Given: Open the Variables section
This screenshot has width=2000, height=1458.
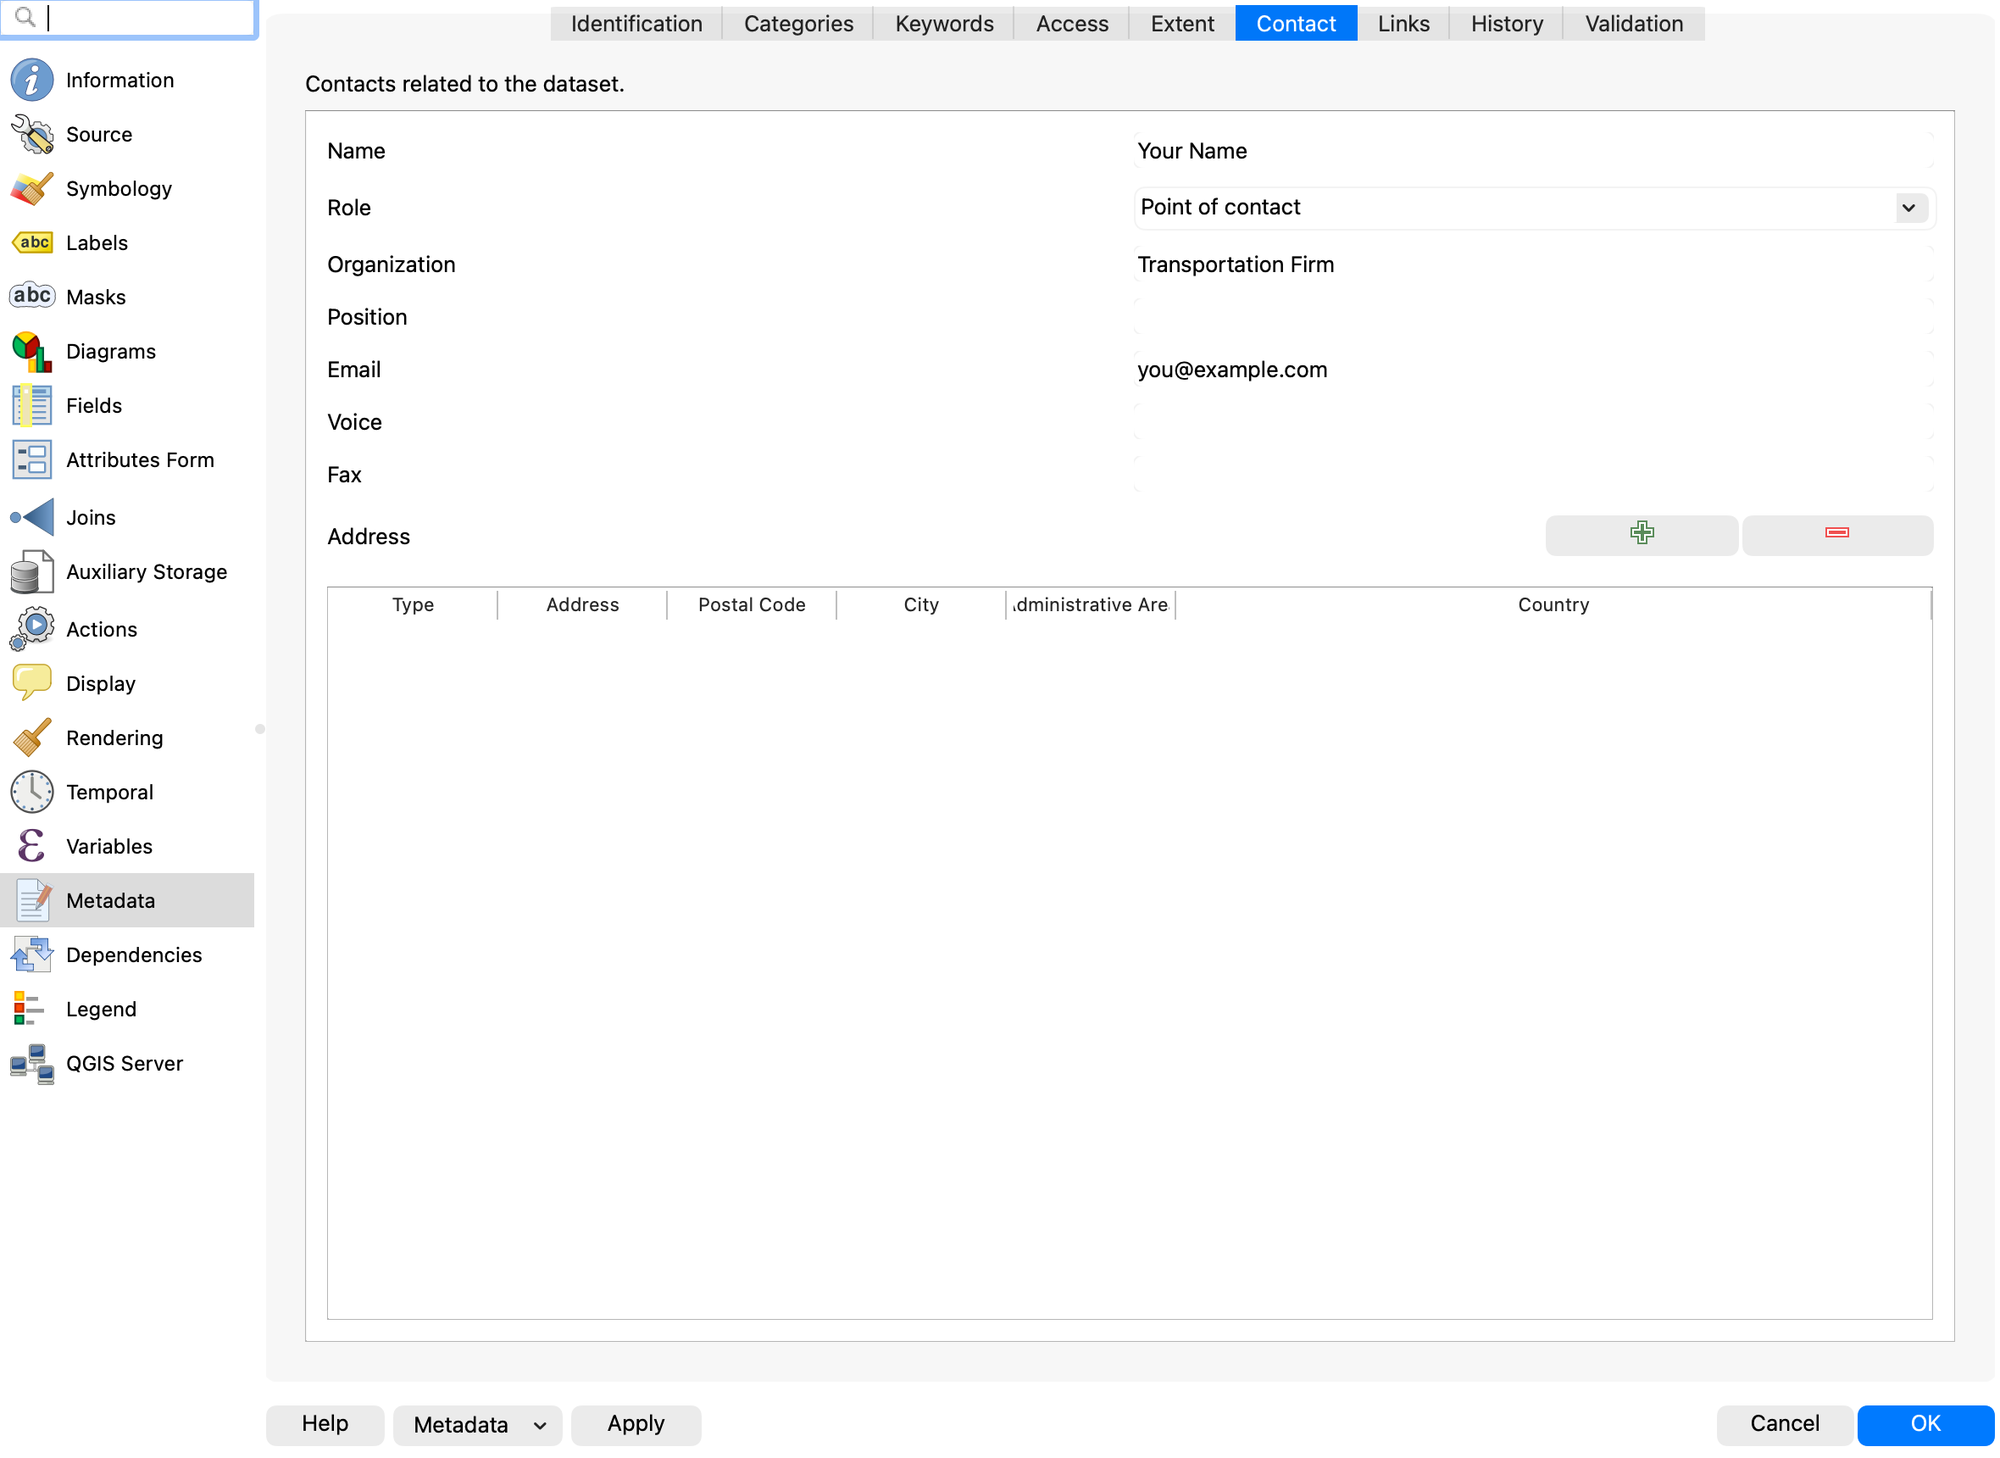Looking at the screenshot, I should click(x=127, y=846).
